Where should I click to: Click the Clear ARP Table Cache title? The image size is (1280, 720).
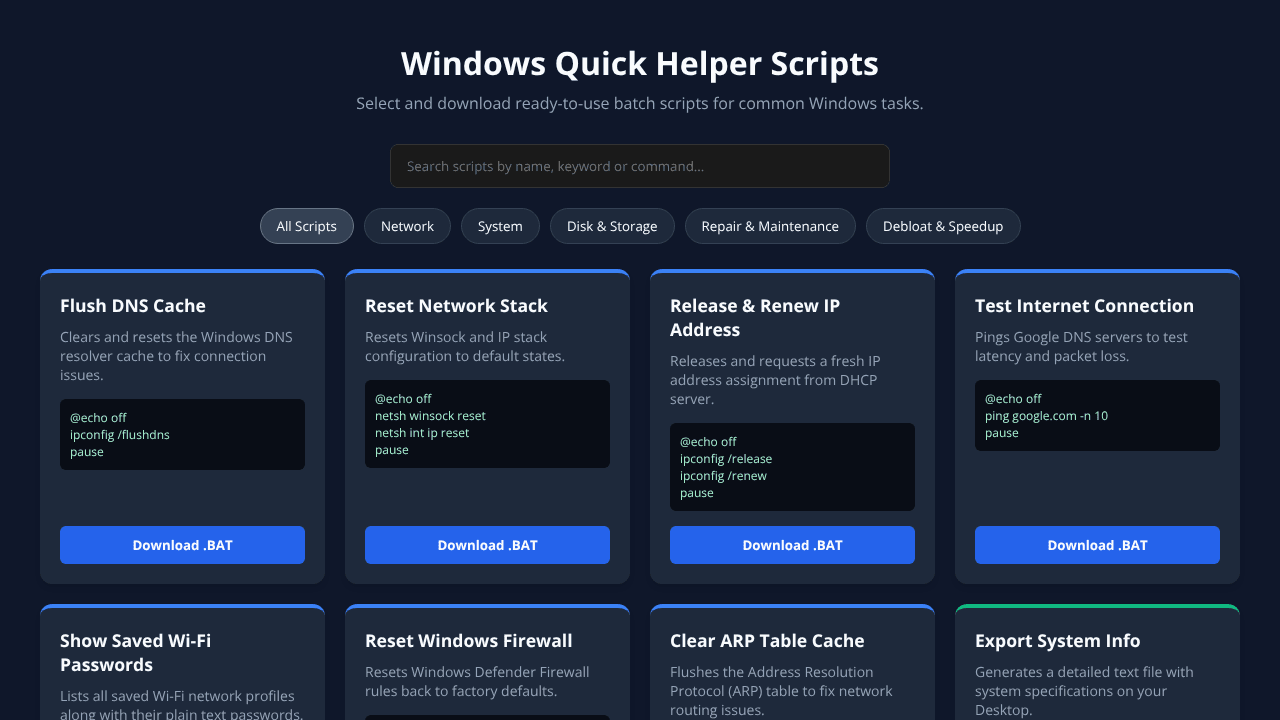767,641
